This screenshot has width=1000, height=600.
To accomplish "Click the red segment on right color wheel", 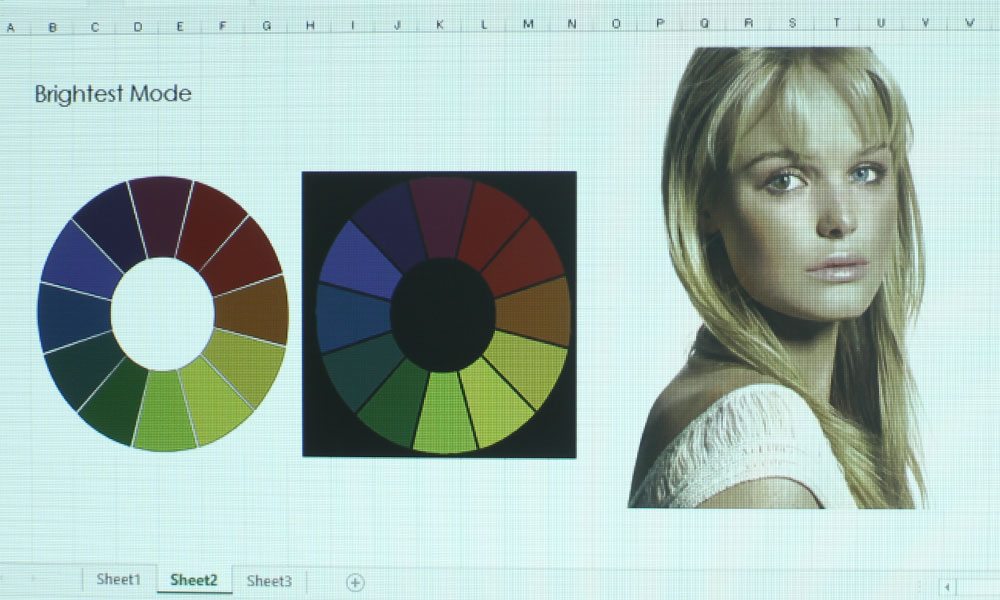I will pos(494,222).
